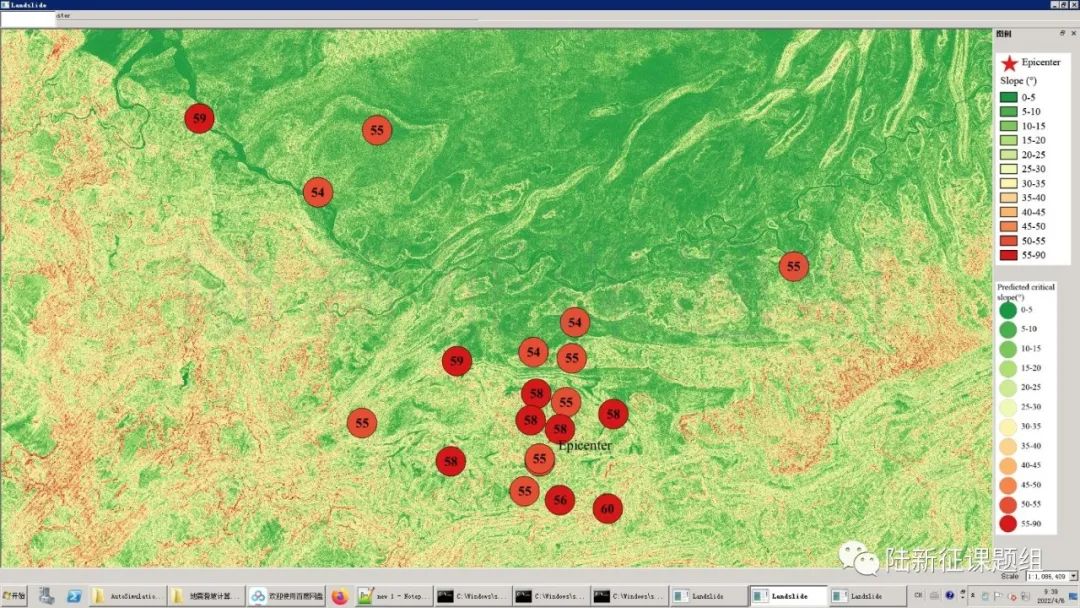Open Server Manager icon in taskbar

tap(46, 596)
